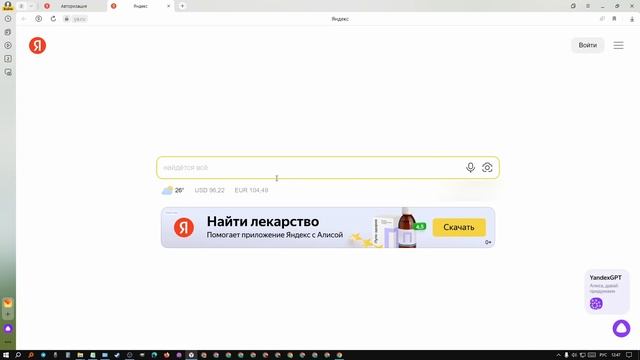Screen dimensions: 640x360
Task: Click the address bar ya.ru text
Action: click(80, 19)
